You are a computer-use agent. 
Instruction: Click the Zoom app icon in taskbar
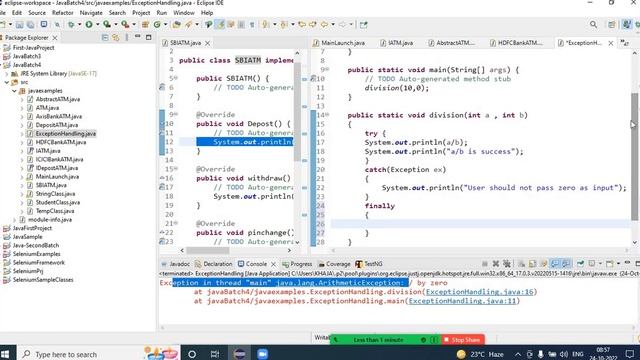tap(262, 354)
